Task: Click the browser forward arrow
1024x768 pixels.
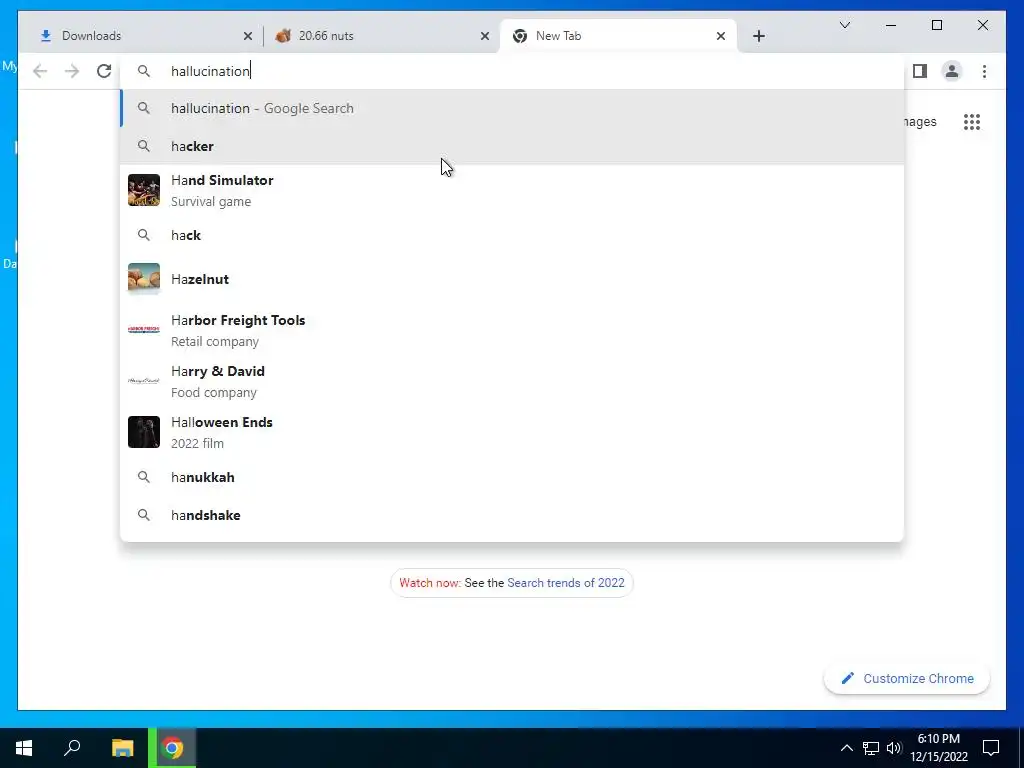Action: (72, 71)
